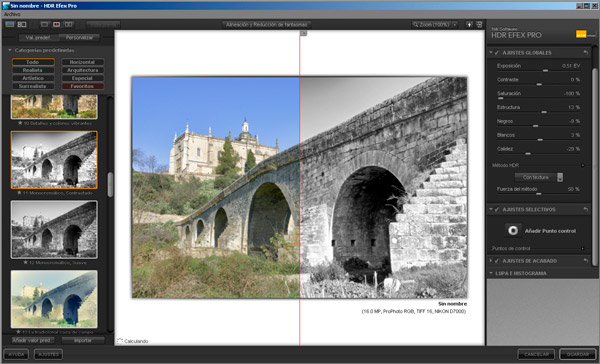The image size is (600, 364).
Task: Click the Cancelar button
Action: 536,354
